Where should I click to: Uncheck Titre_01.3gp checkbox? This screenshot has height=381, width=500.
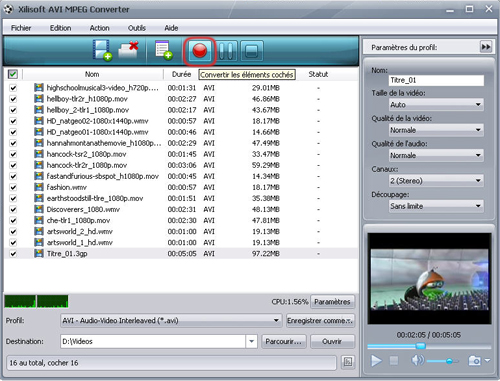point(13,254)
